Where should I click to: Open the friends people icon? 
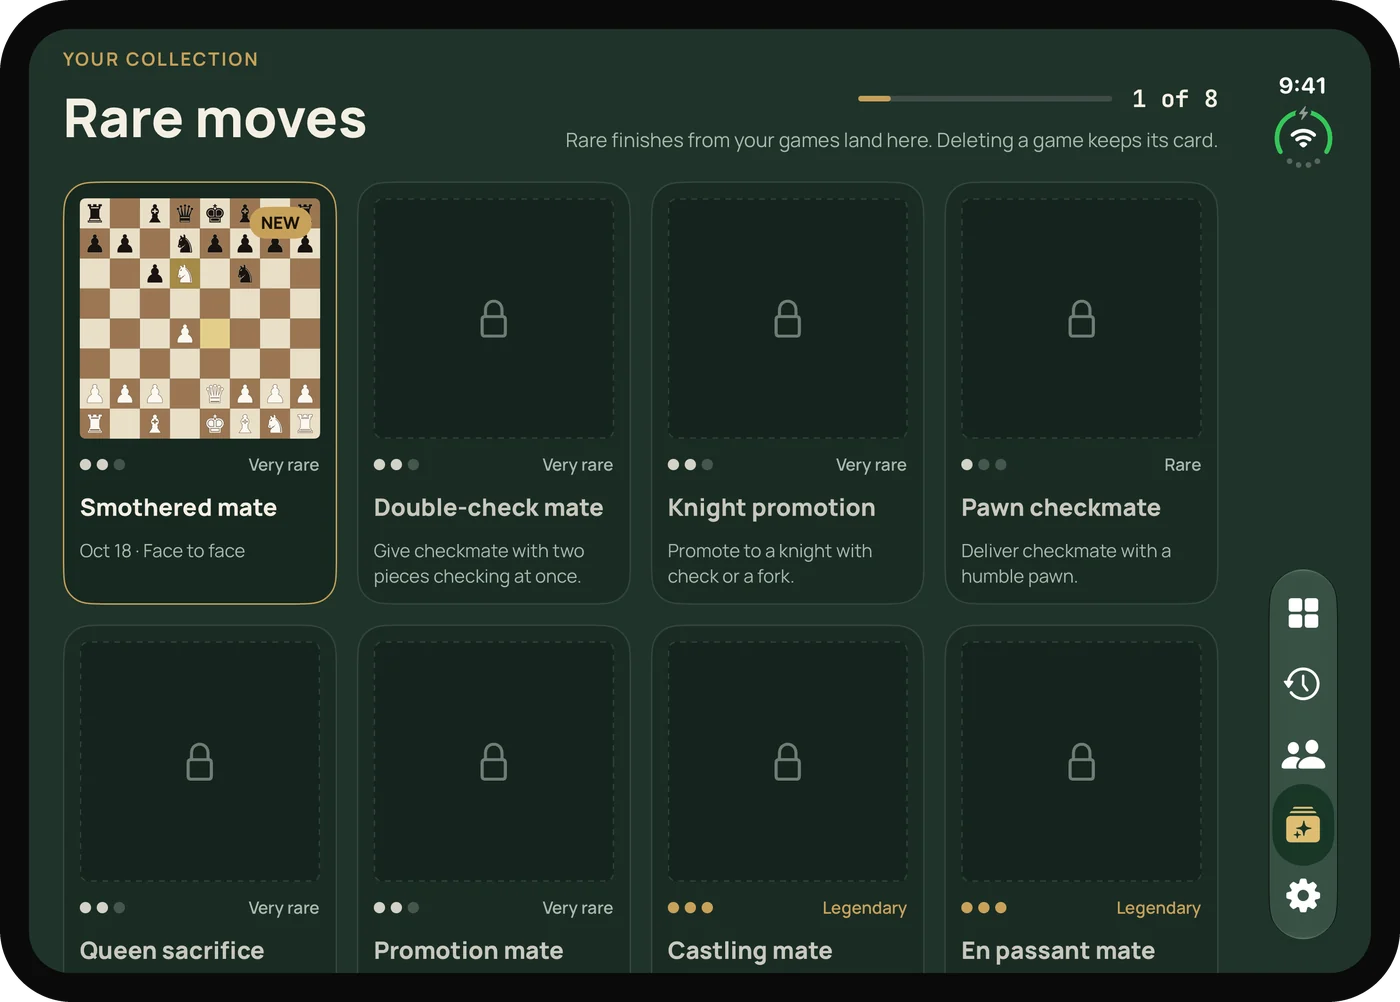(1303, 754)
